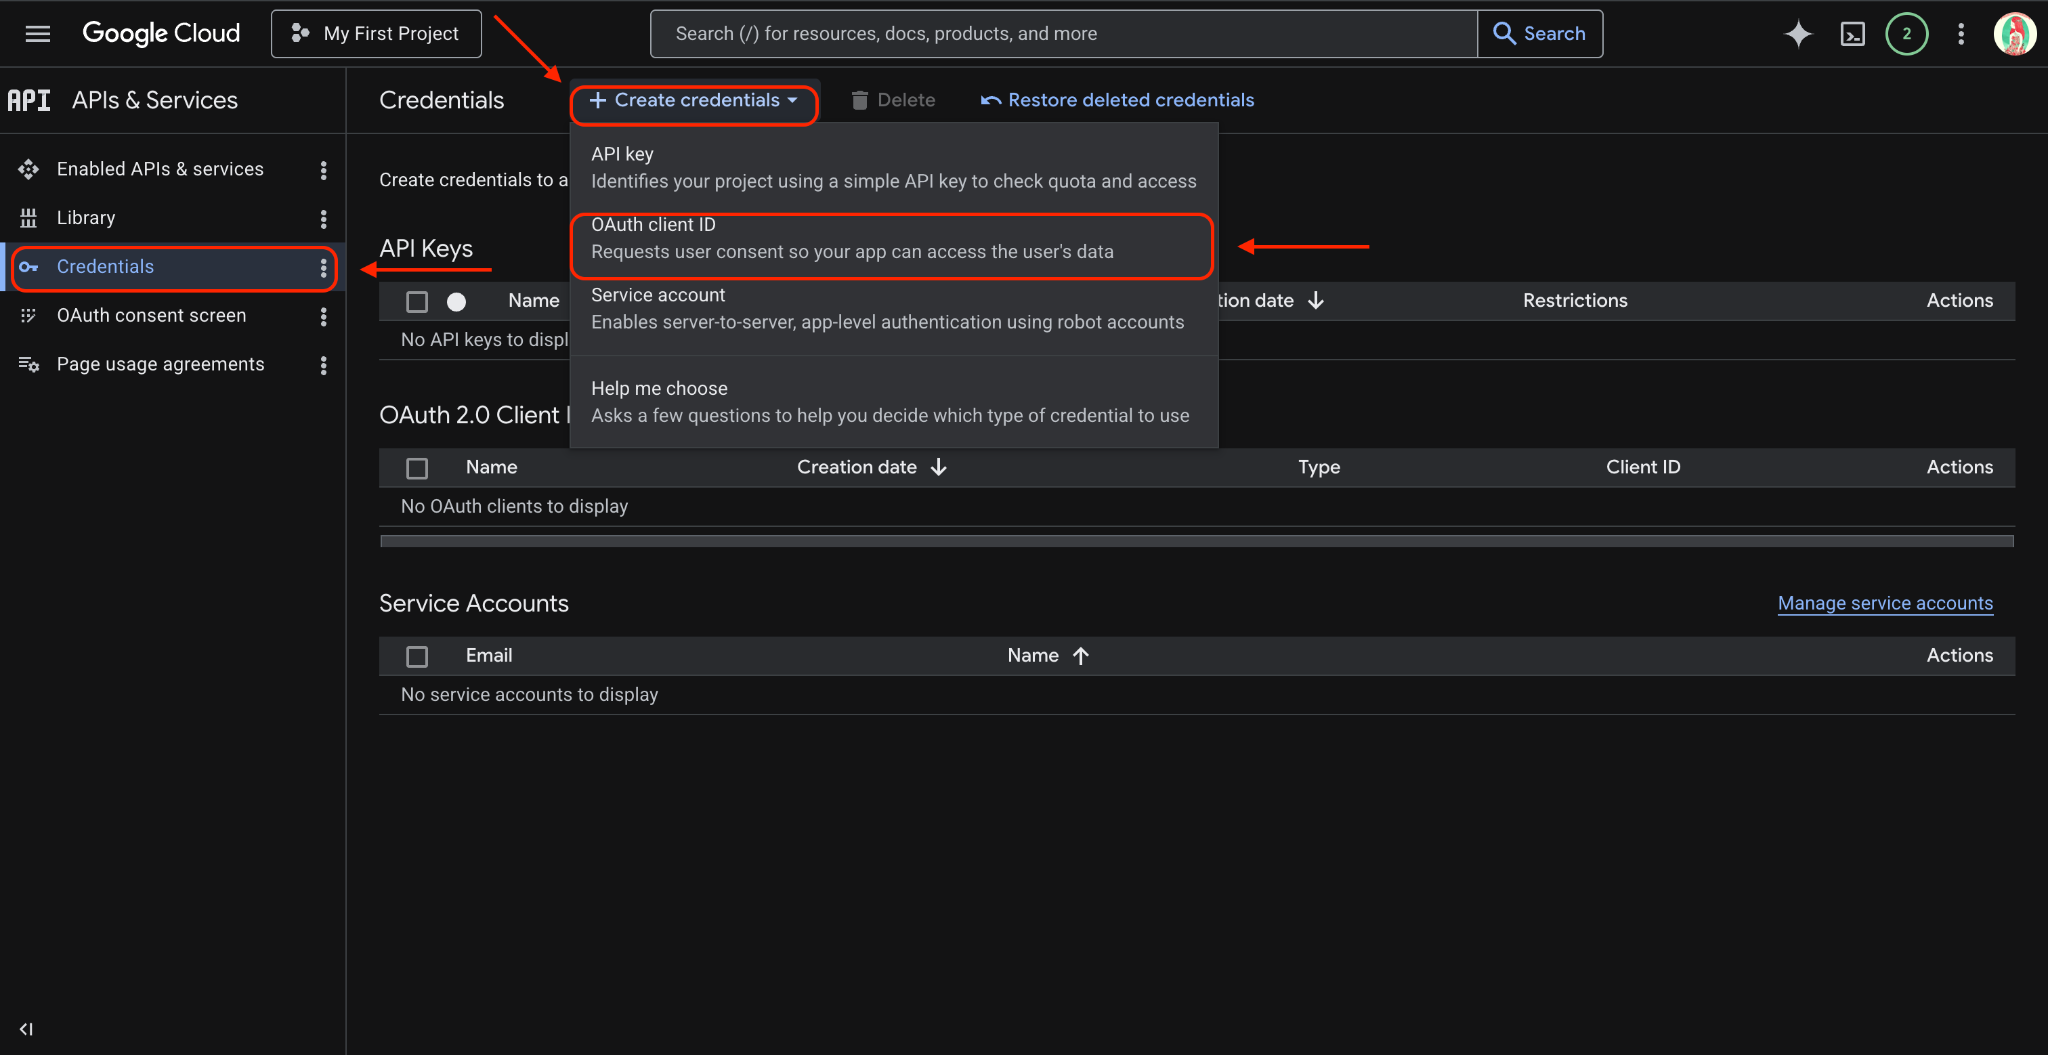
Task: Click the API Keys status dot column header
Action: point(456,301)
